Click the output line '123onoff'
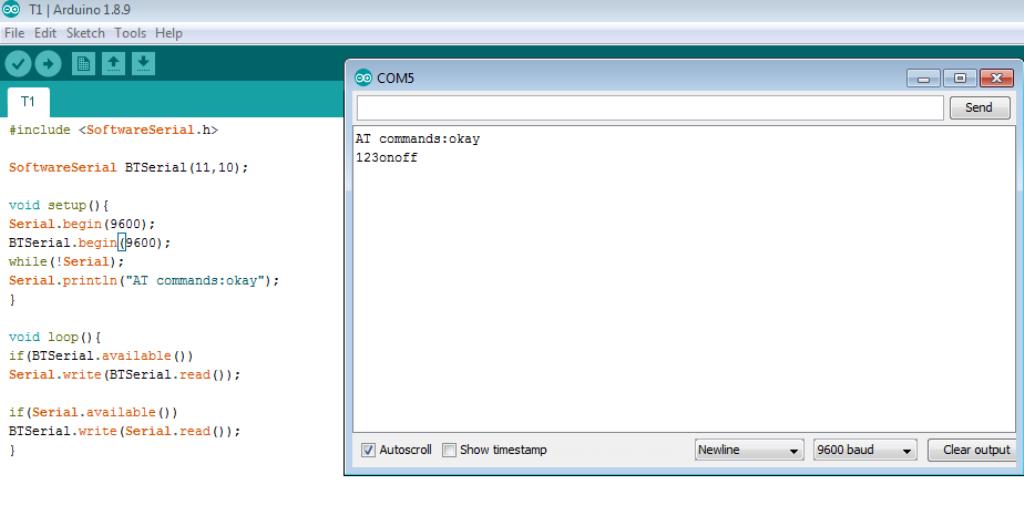 386,157
